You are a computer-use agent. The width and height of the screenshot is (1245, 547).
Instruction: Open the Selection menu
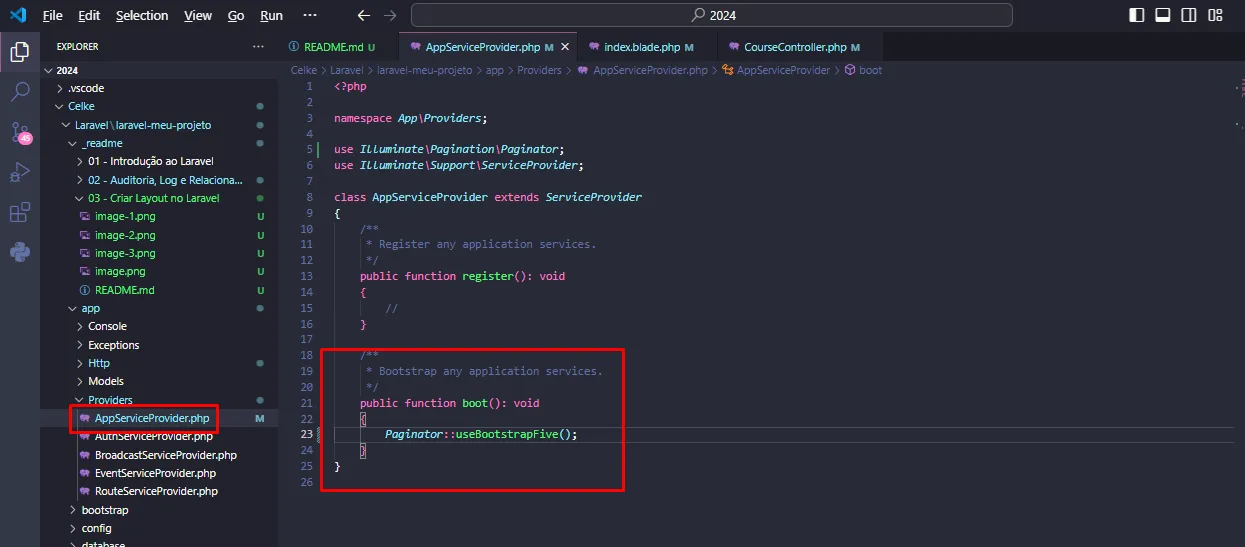[143, 16]
